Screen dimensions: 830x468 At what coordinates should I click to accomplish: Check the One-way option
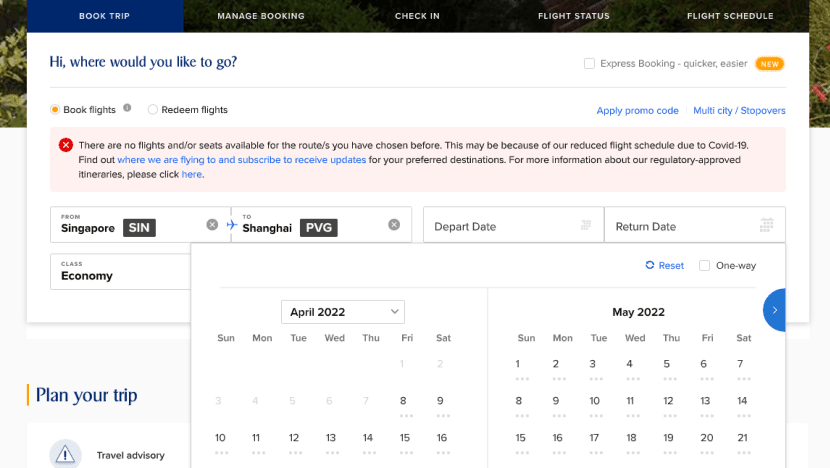click(705, 265)
